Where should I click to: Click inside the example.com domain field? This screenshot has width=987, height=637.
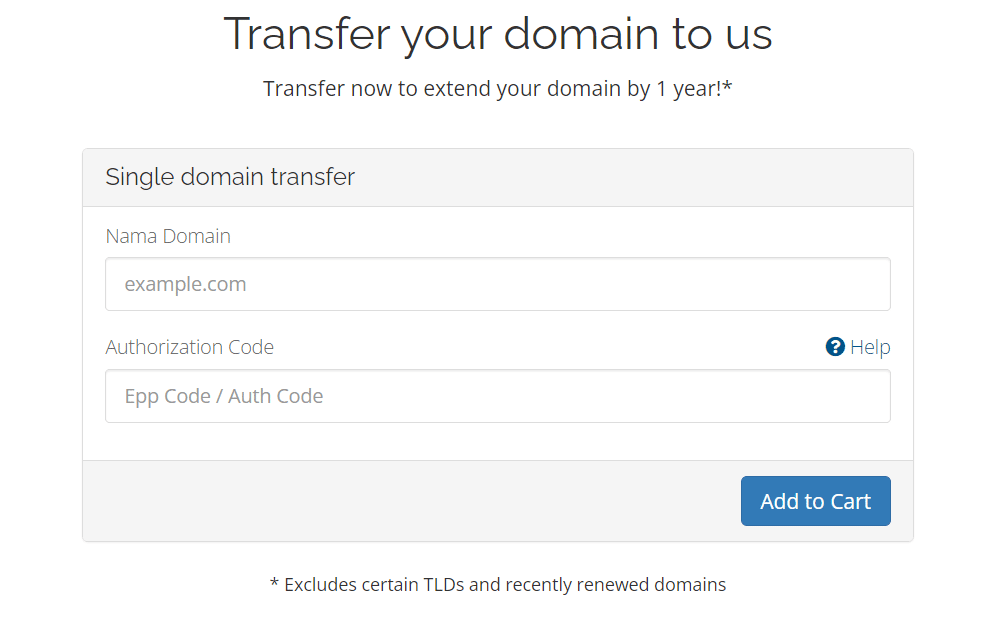click(x=497, y=284)
